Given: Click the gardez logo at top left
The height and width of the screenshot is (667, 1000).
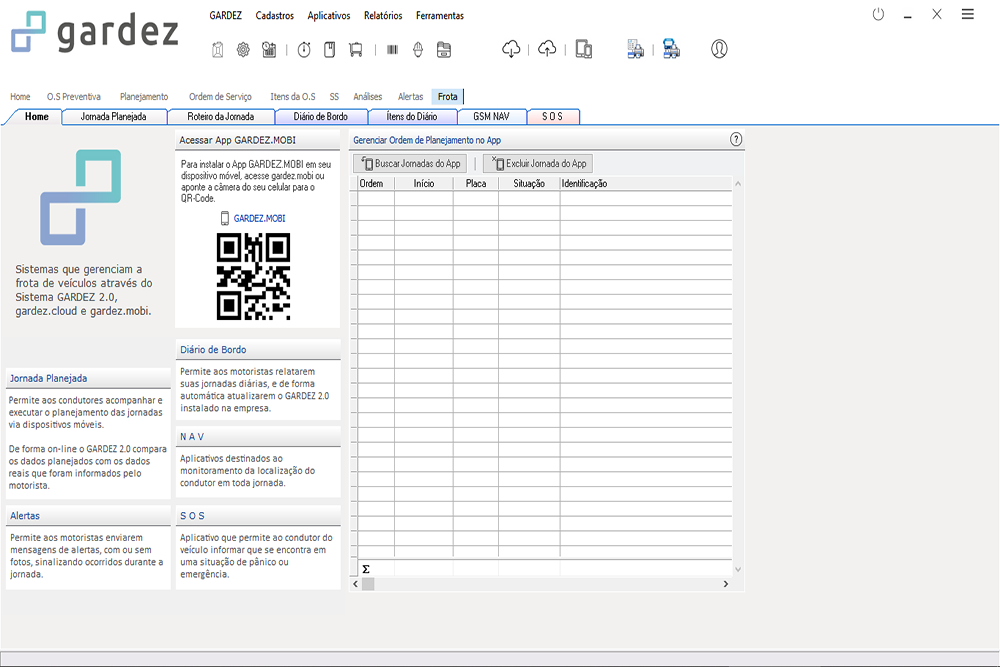Looking at the screenshot, I should (x=94, y=31).
